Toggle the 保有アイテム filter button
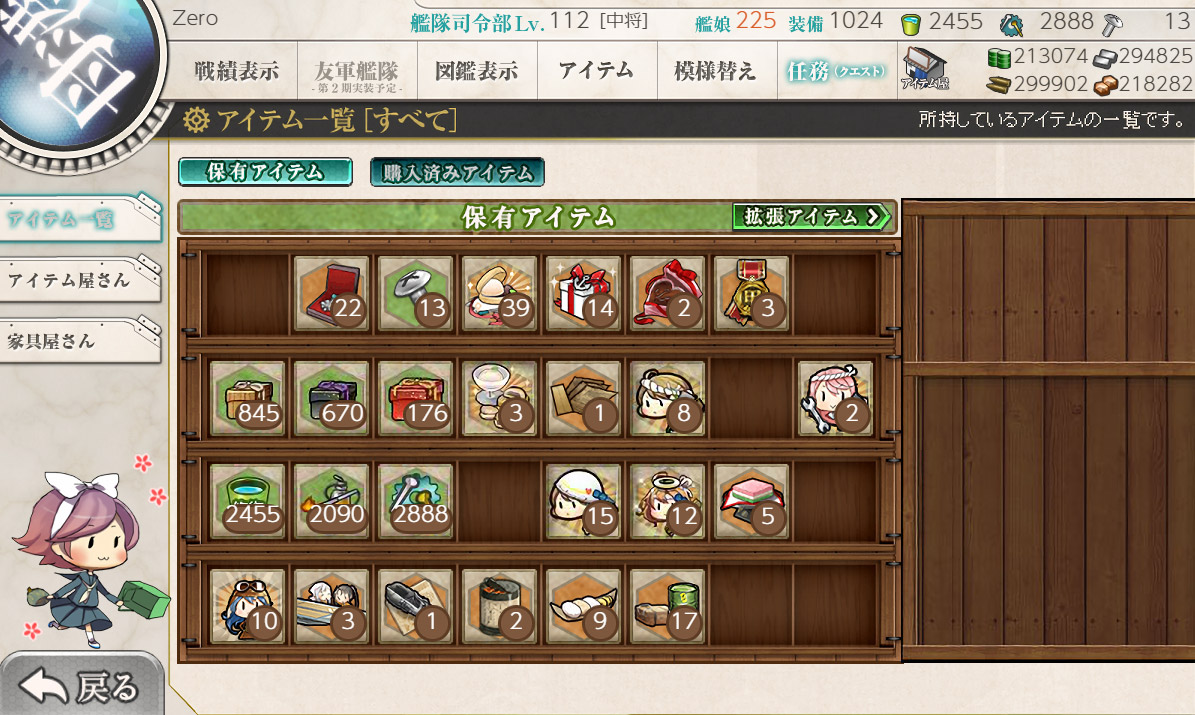The width and height of the screenshot is (1195, 715). 265,172
